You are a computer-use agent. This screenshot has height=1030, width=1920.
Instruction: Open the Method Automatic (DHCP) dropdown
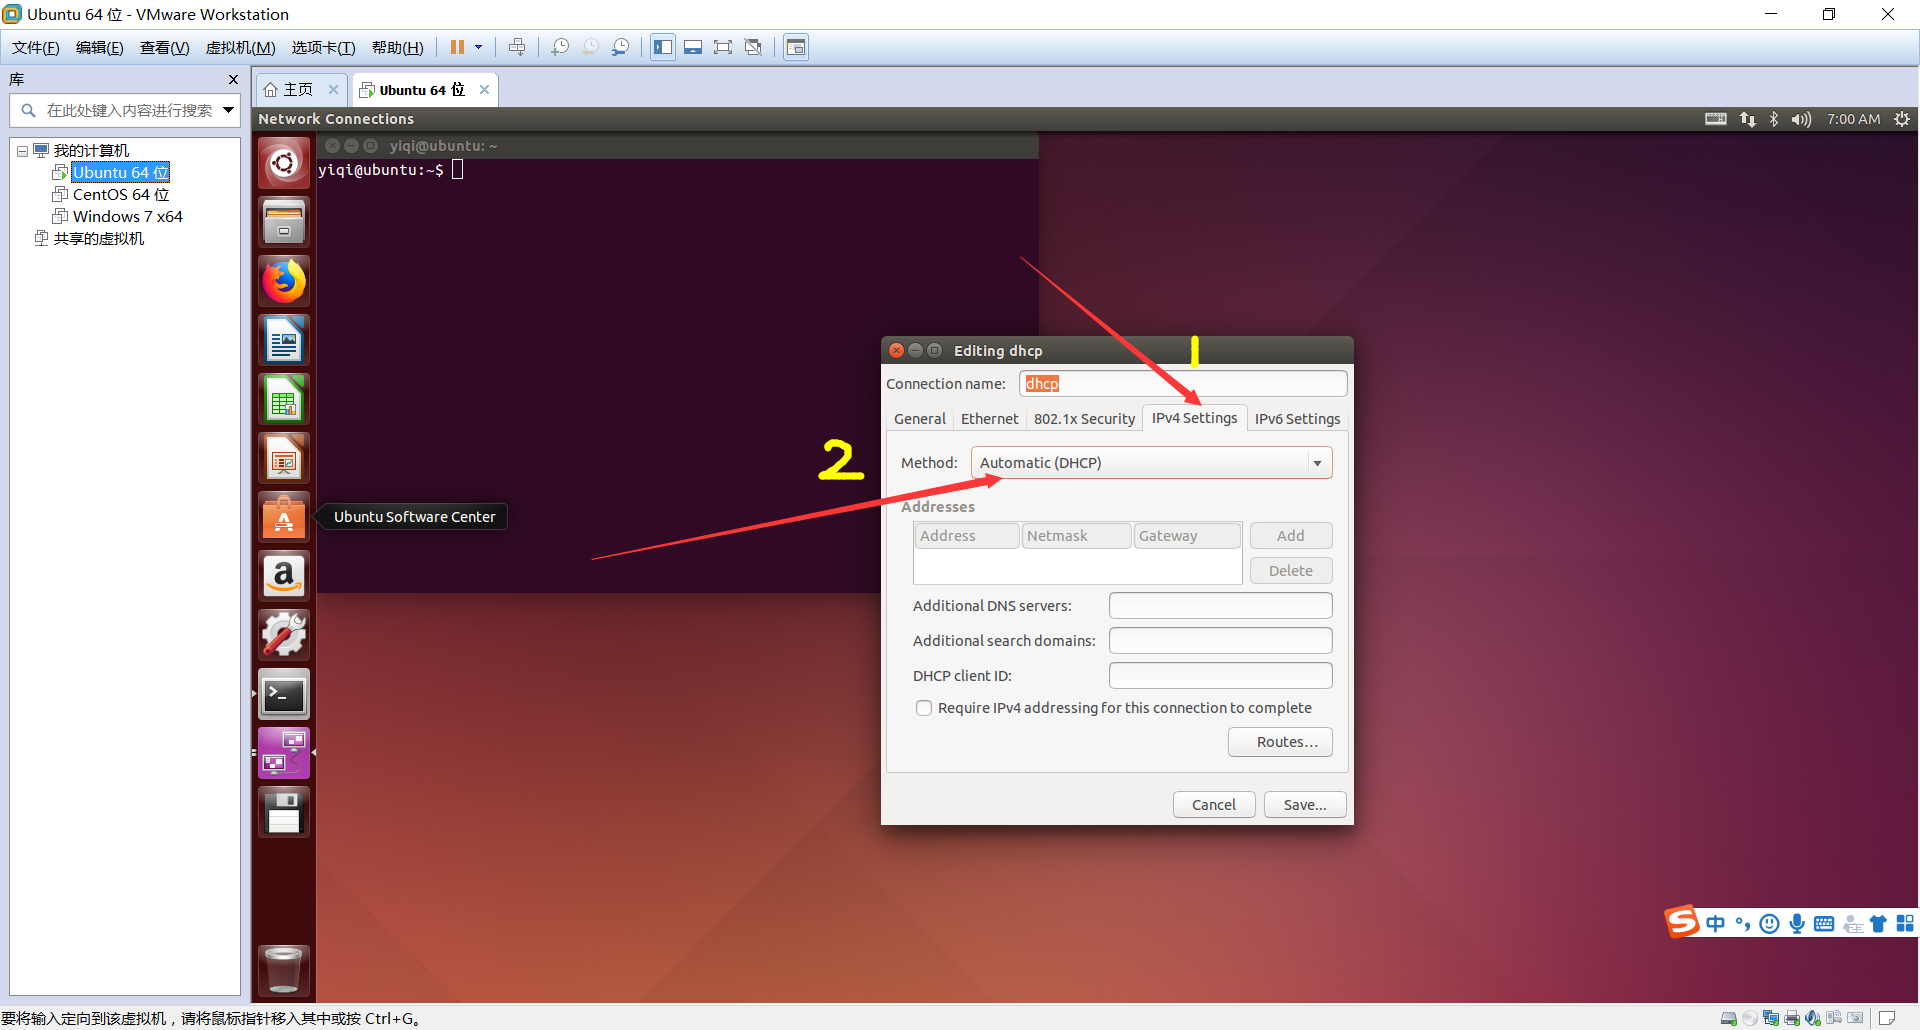(x=1151, y=463)
